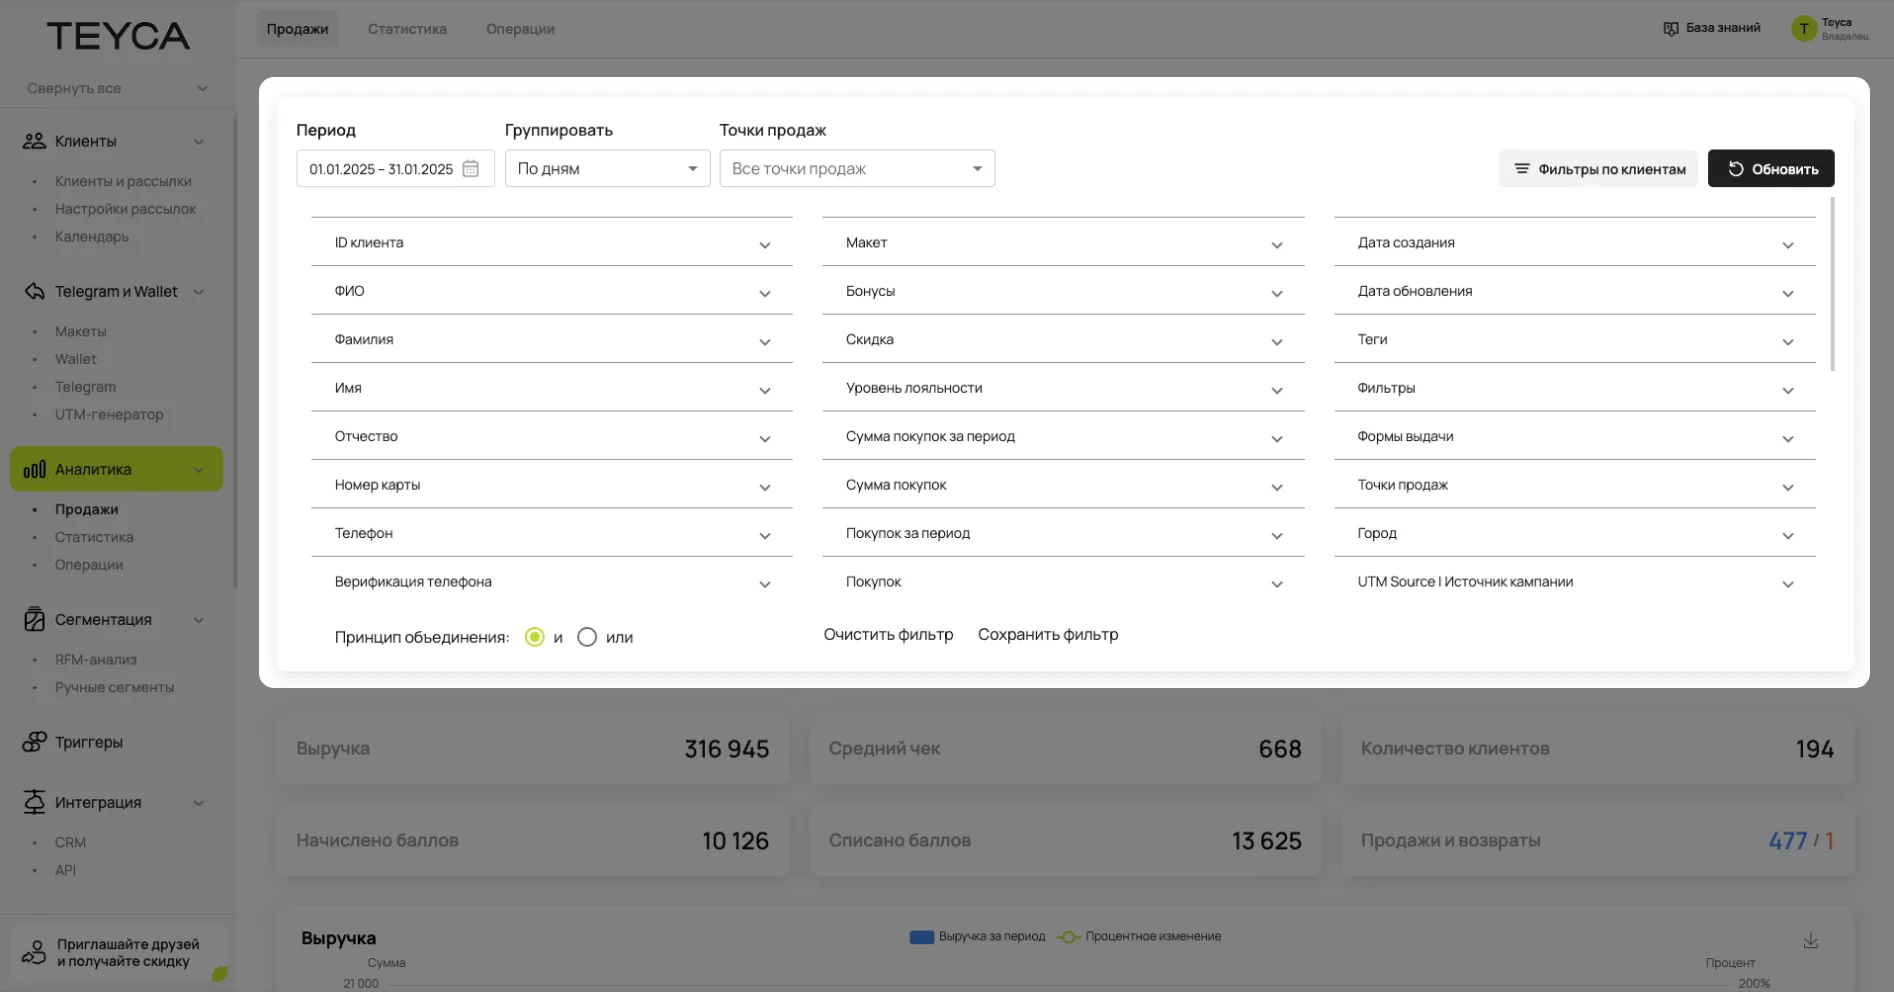The height and width of the screenshot is (992, 1894).
Task: Select the 'или' merge principle radio button
Action: pos(587,637)
